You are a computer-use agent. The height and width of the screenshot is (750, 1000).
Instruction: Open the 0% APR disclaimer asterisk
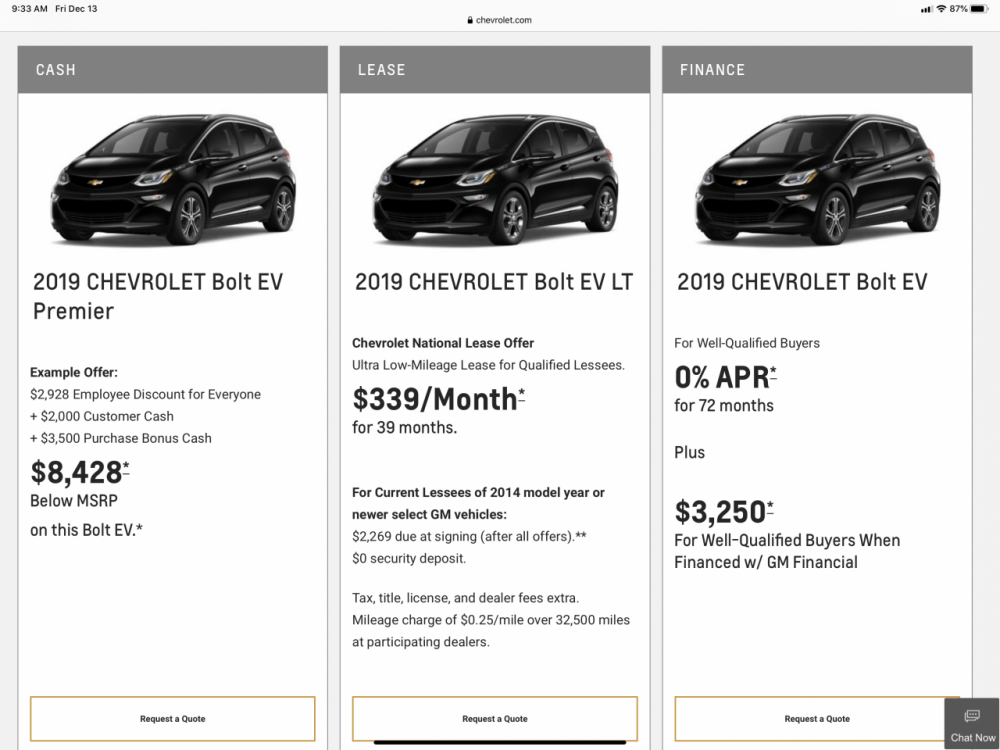coord(773,372)
